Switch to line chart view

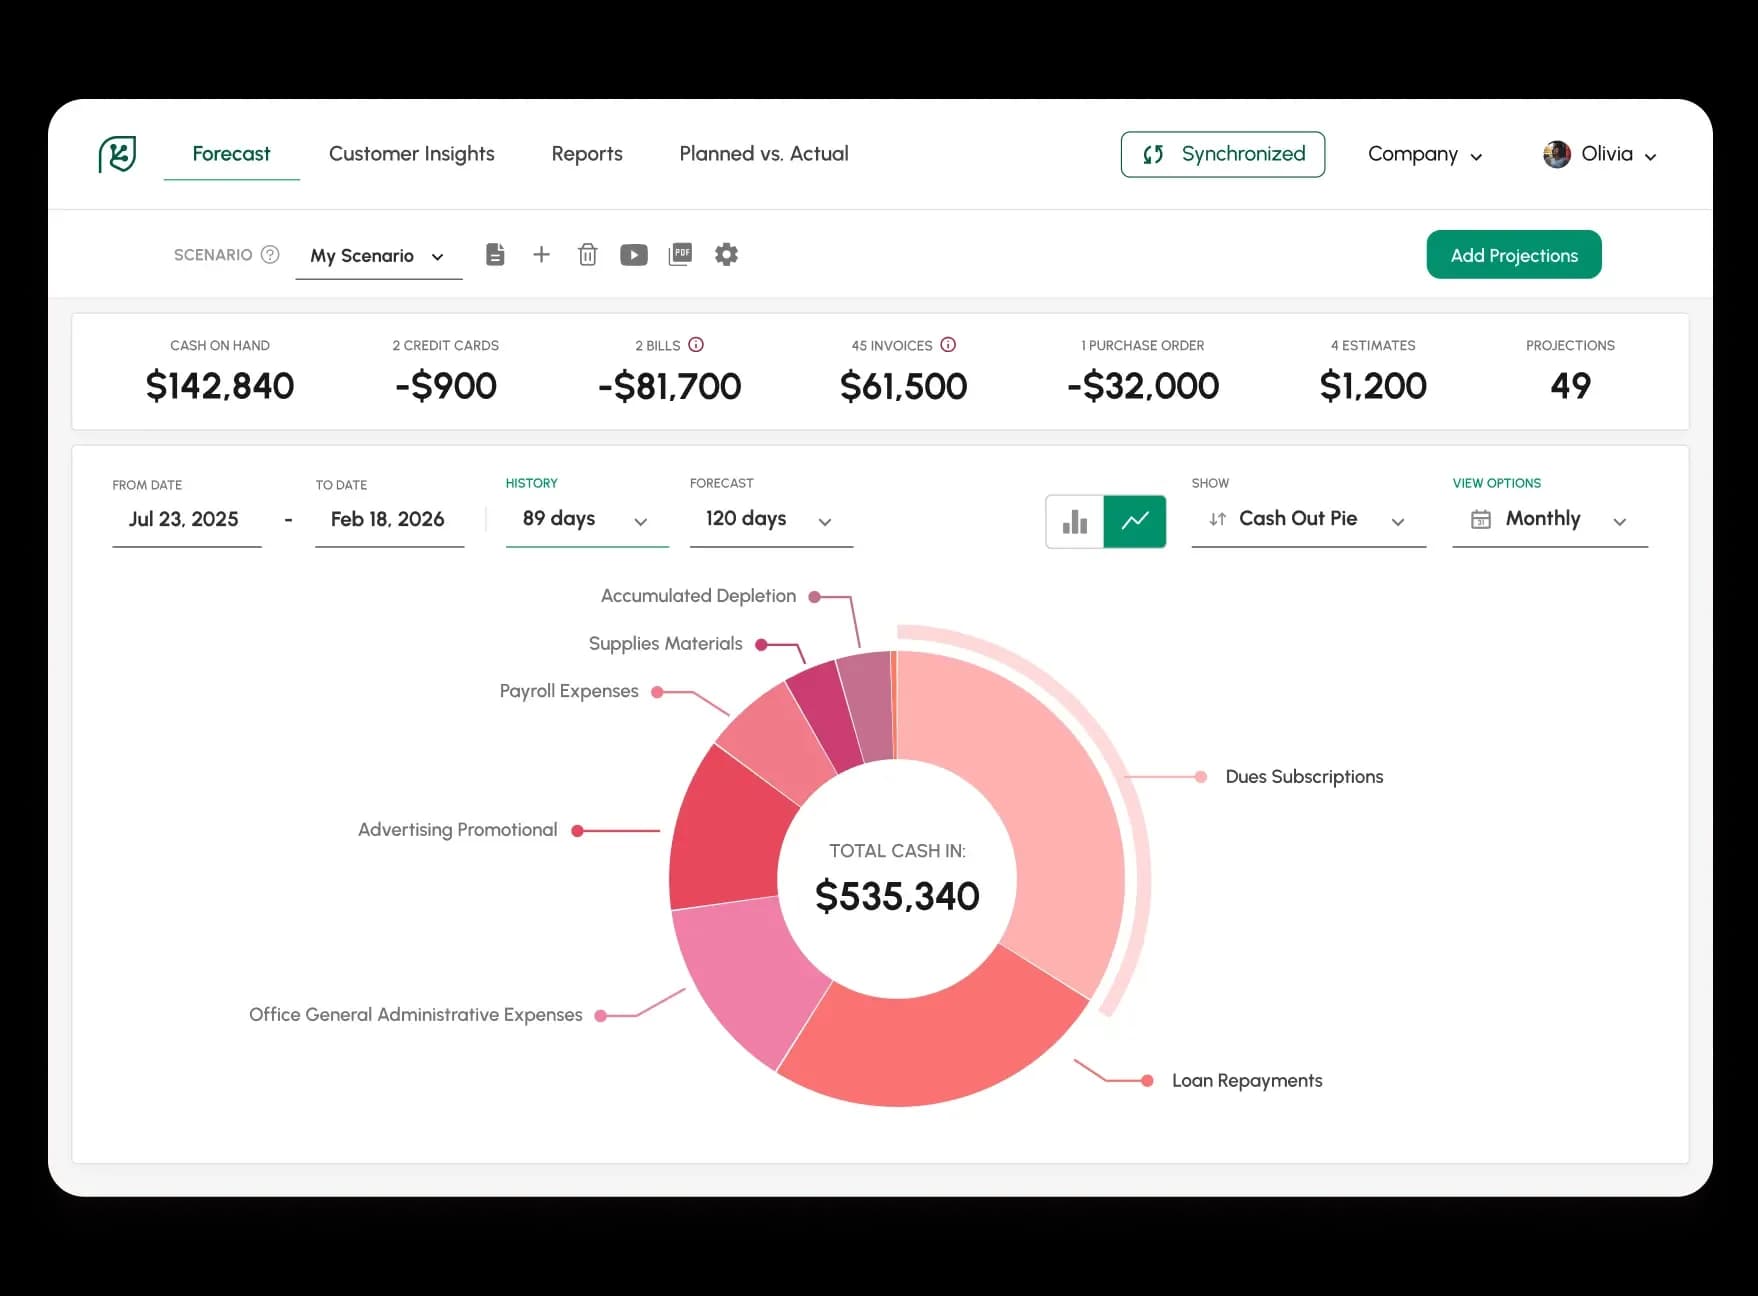pyautogui.click(x=1135, y=521)
